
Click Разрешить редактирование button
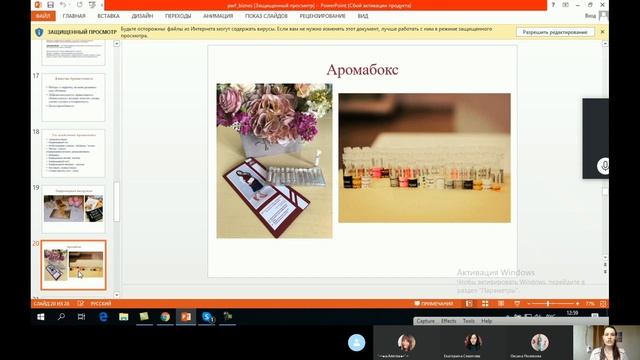point(555,32)
